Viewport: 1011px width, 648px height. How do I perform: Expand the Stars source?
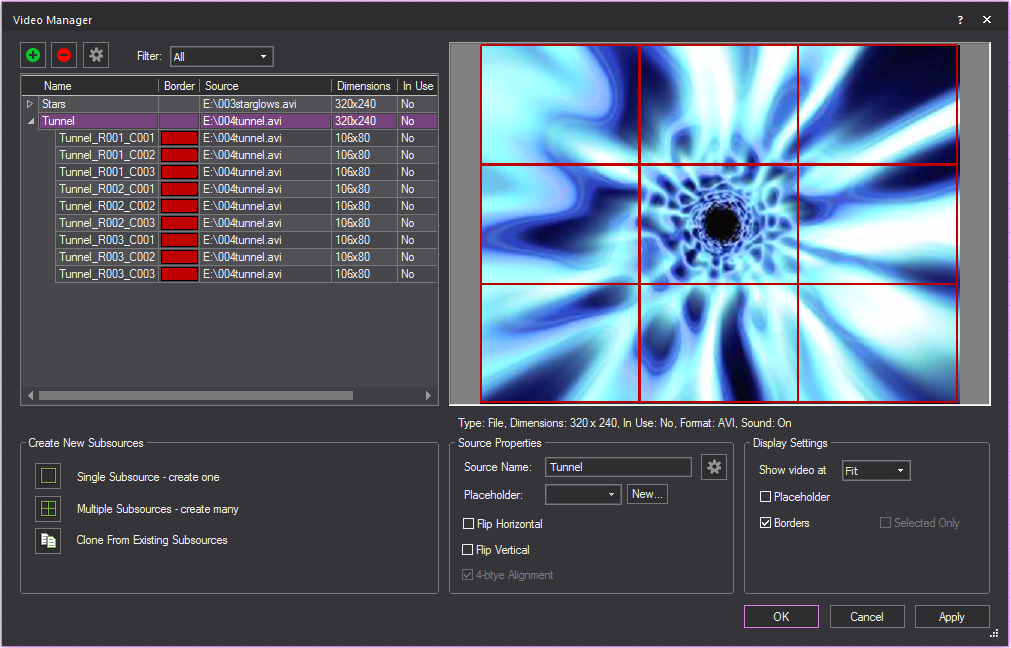[x=30, y=103]
